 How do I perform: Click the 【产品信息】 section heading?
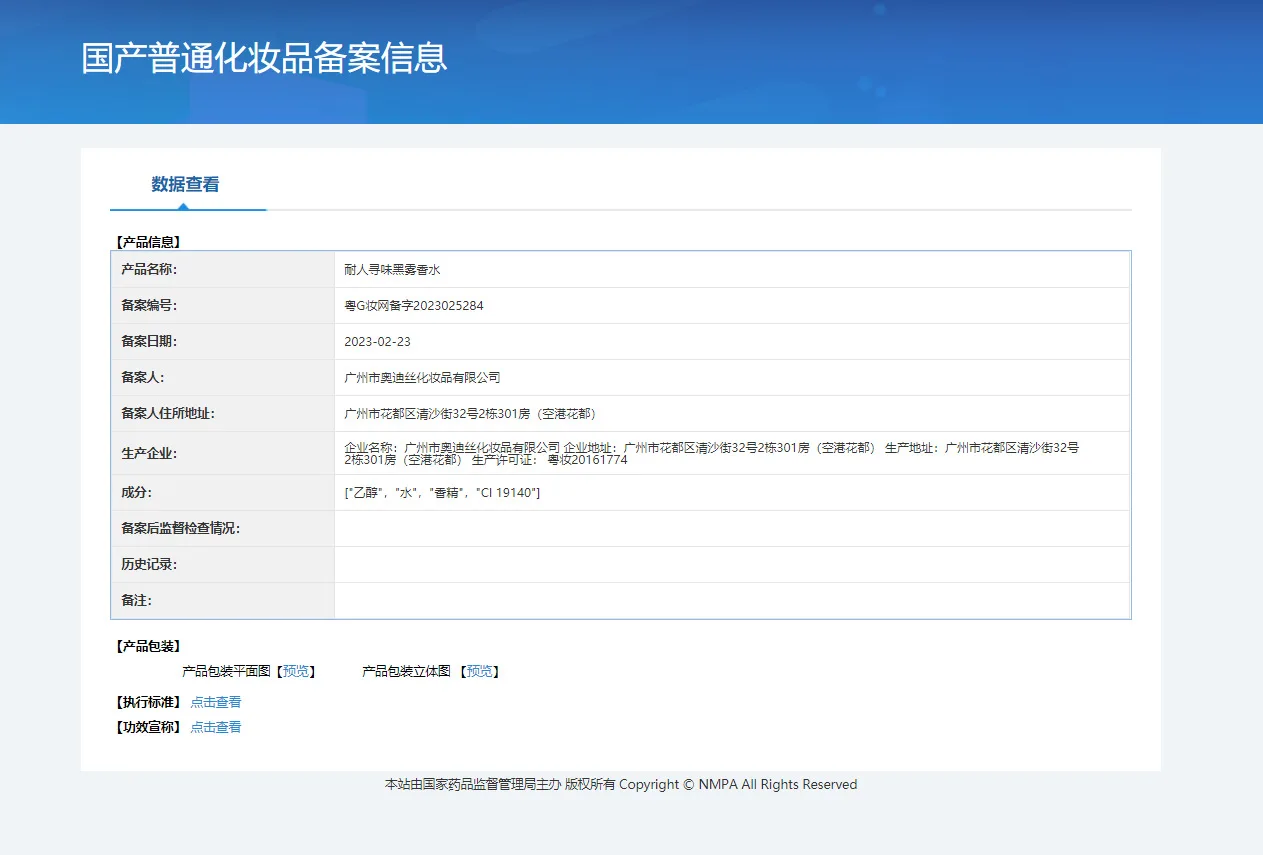pos(148,241)
